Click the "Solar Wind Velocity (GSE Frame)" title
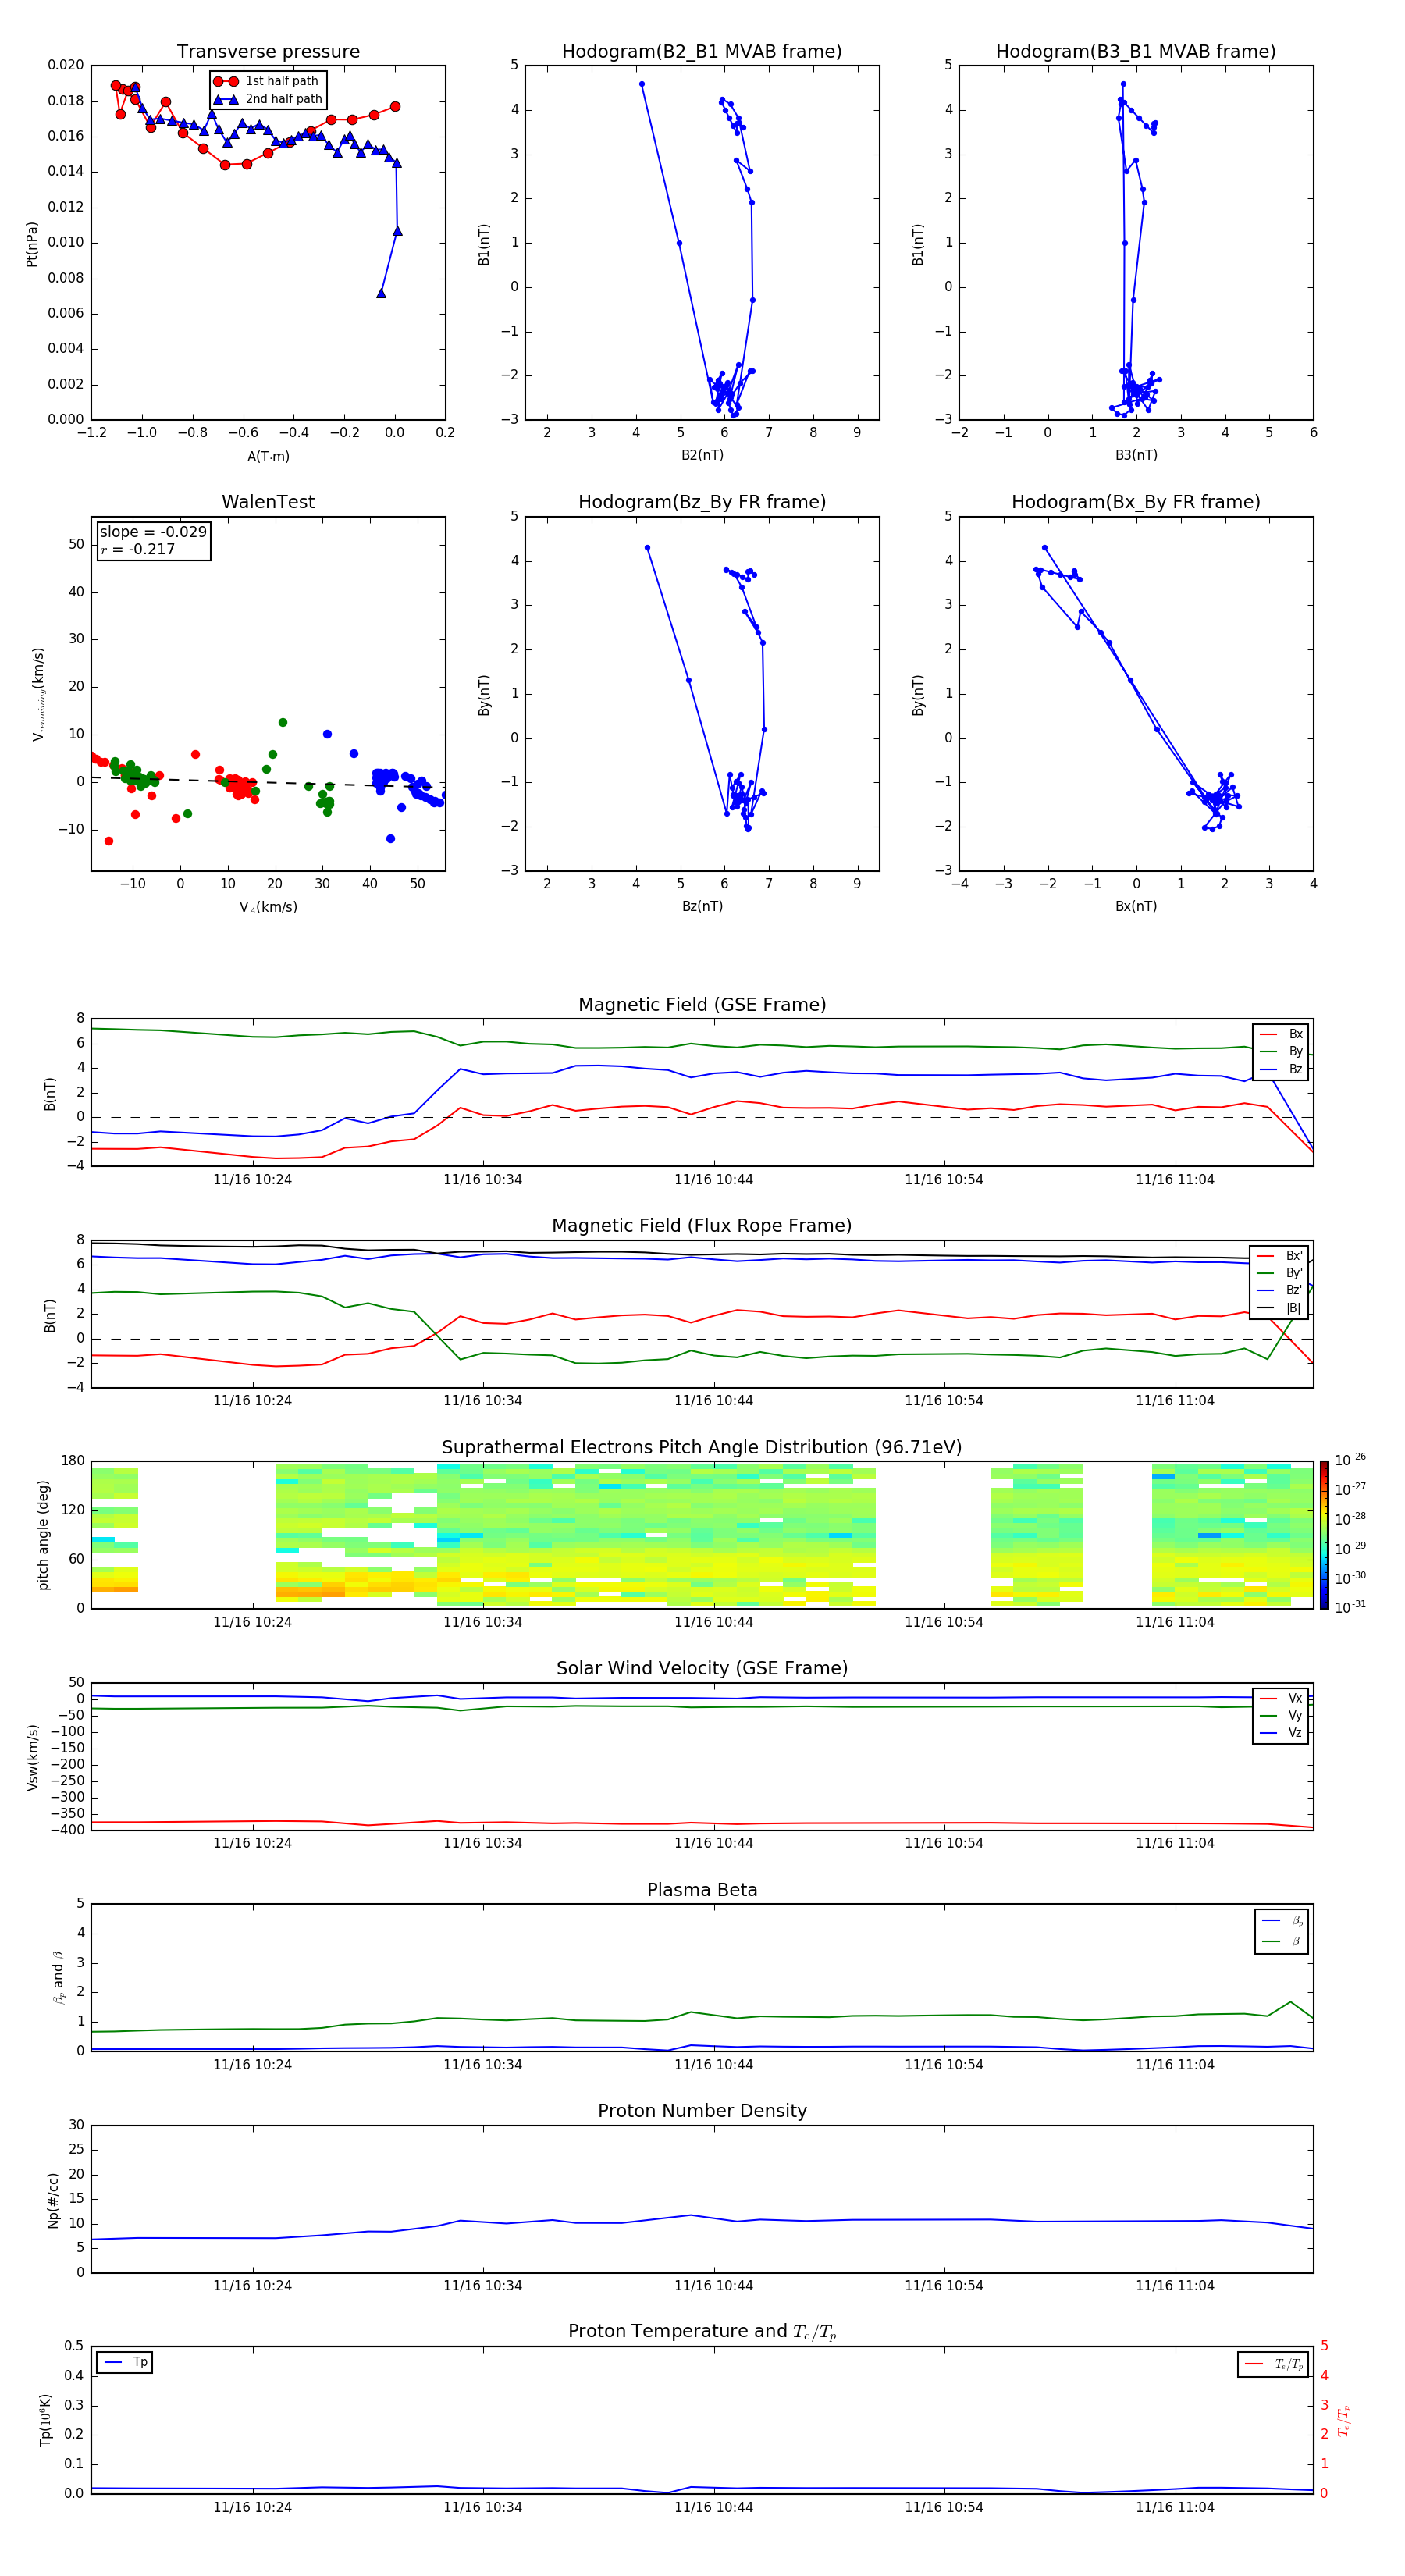This screenshot has height=2576, width=1405. coord(702,1669)
